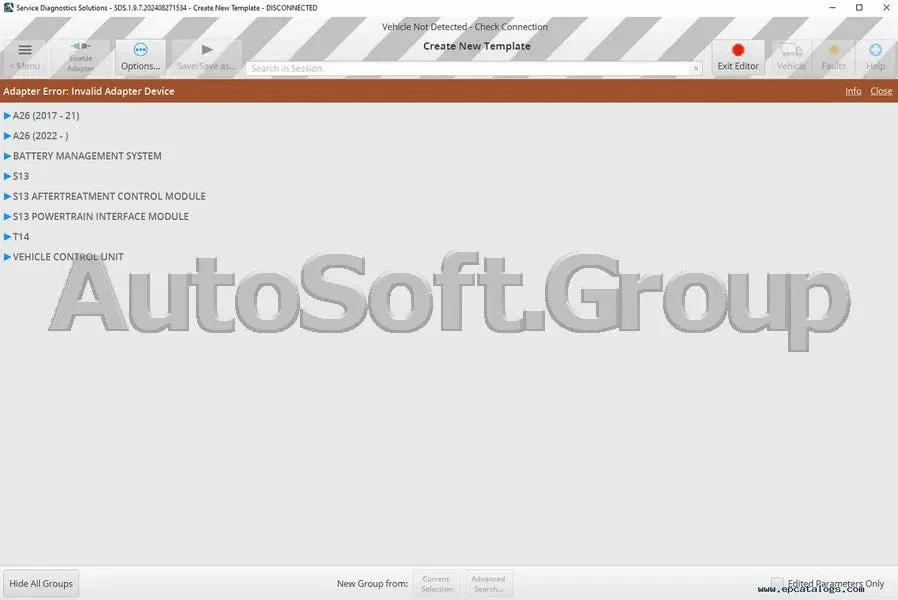The height and width of the screenshot is (600, 898).
Task: Close the adapter error banner
Action: [881, 91]
